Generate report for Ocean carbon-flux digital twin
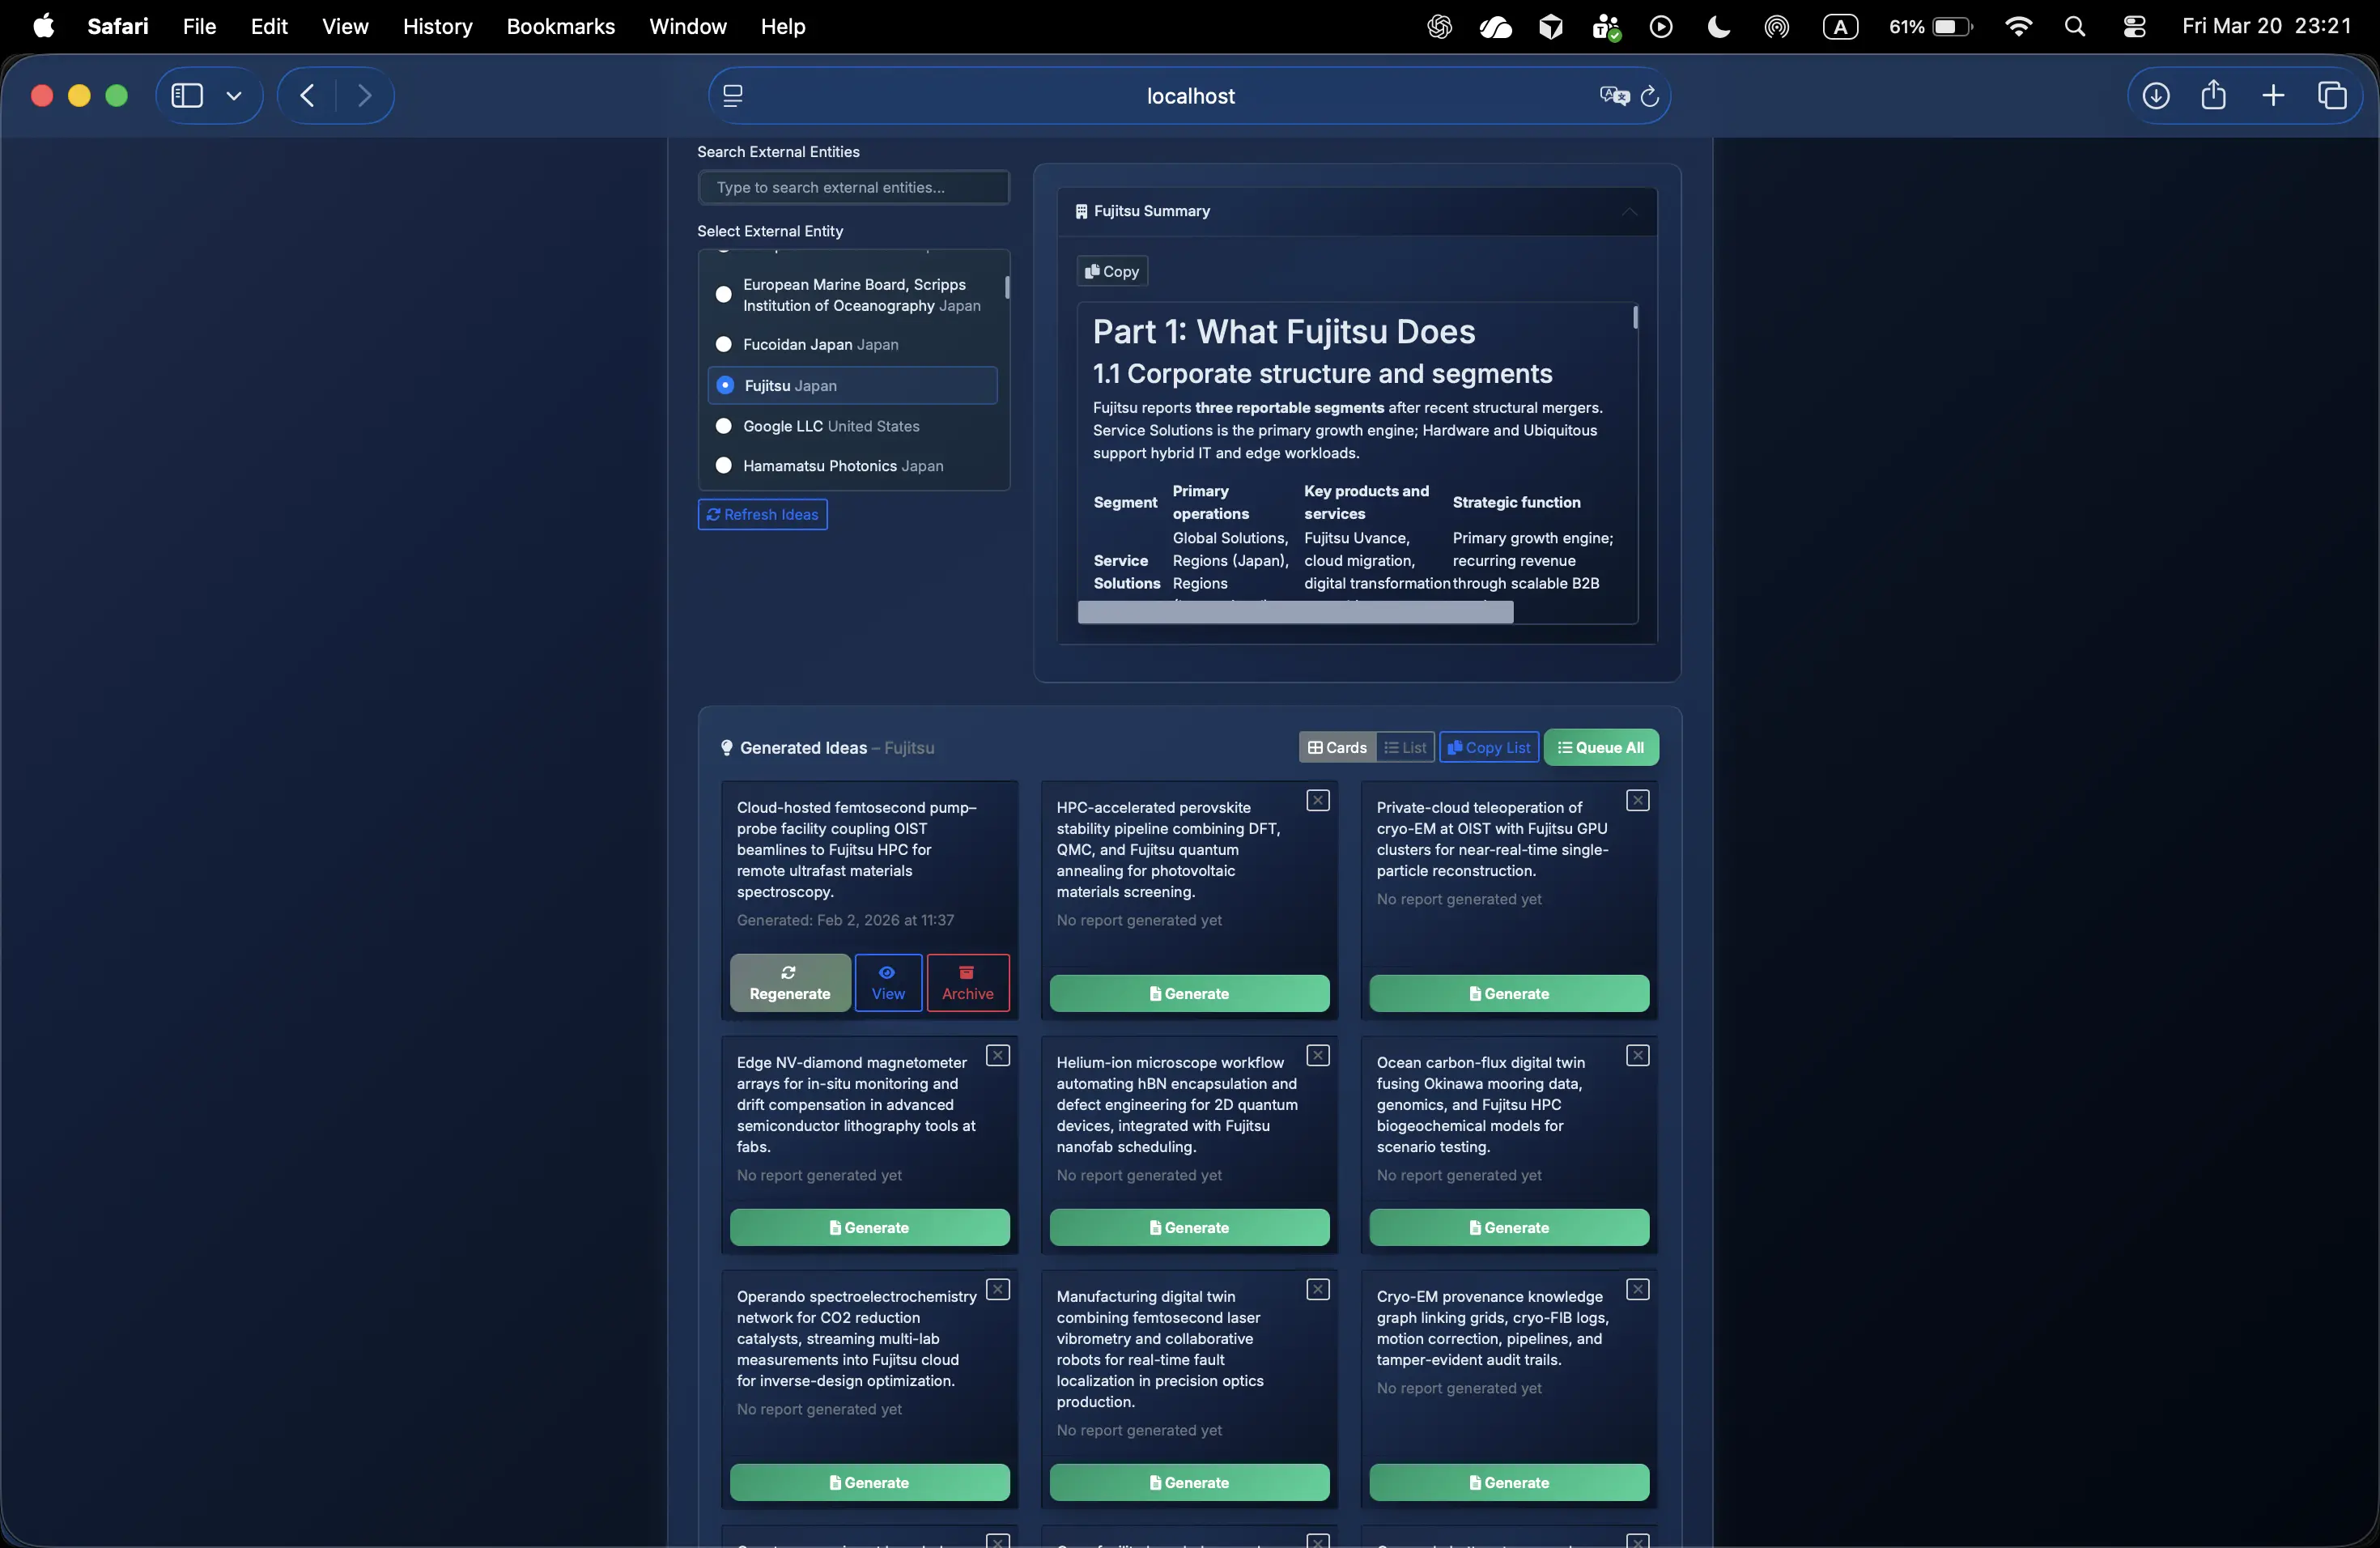 point(1509,1227)
